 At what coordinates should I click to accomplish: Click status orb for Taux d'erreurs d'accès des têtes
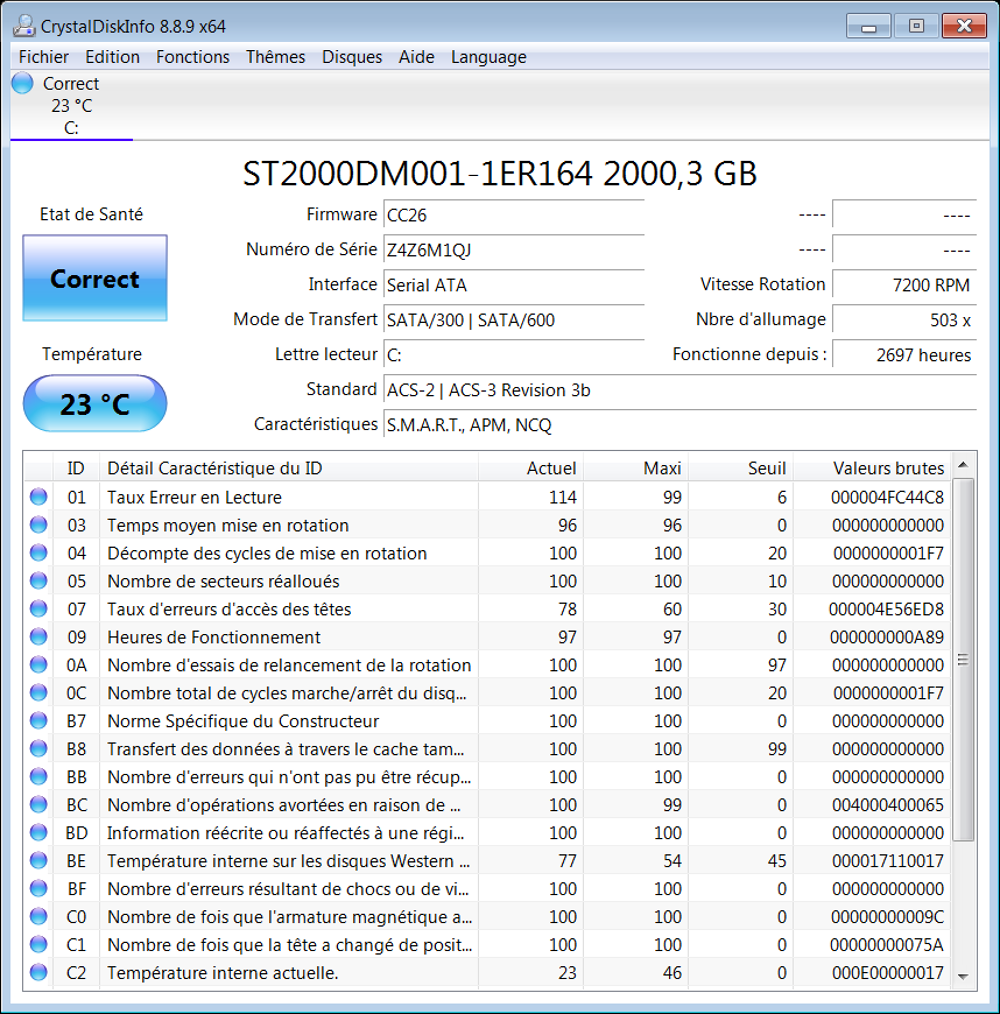[x=39, y=609]
